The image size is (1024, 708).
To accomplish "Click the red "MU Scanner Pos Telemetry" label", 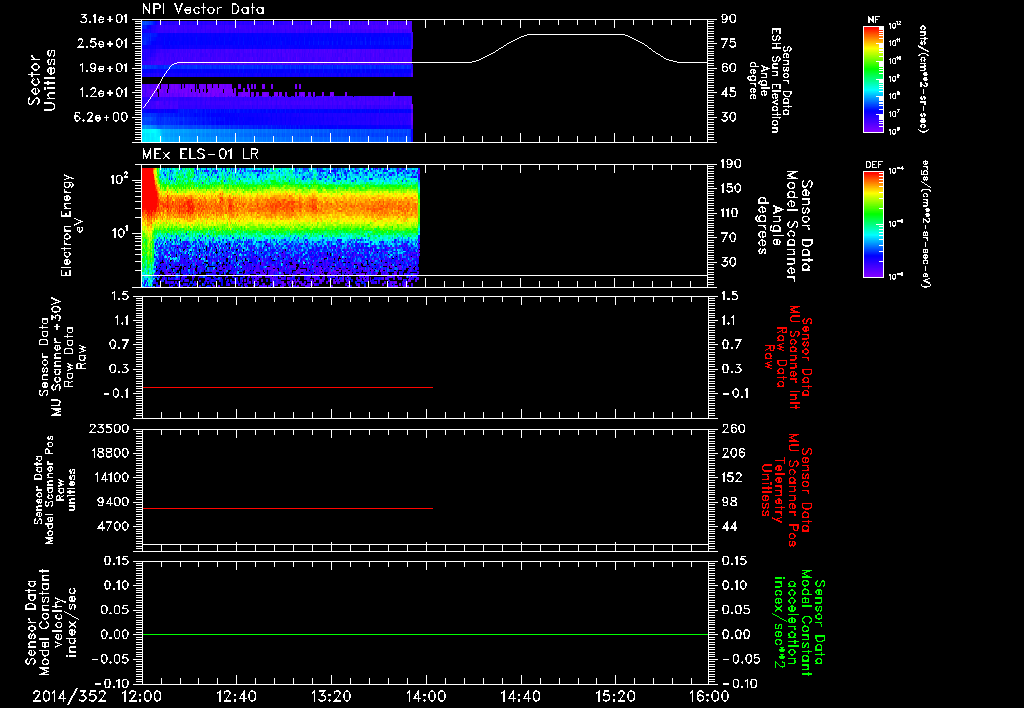I will click(786, 490).
